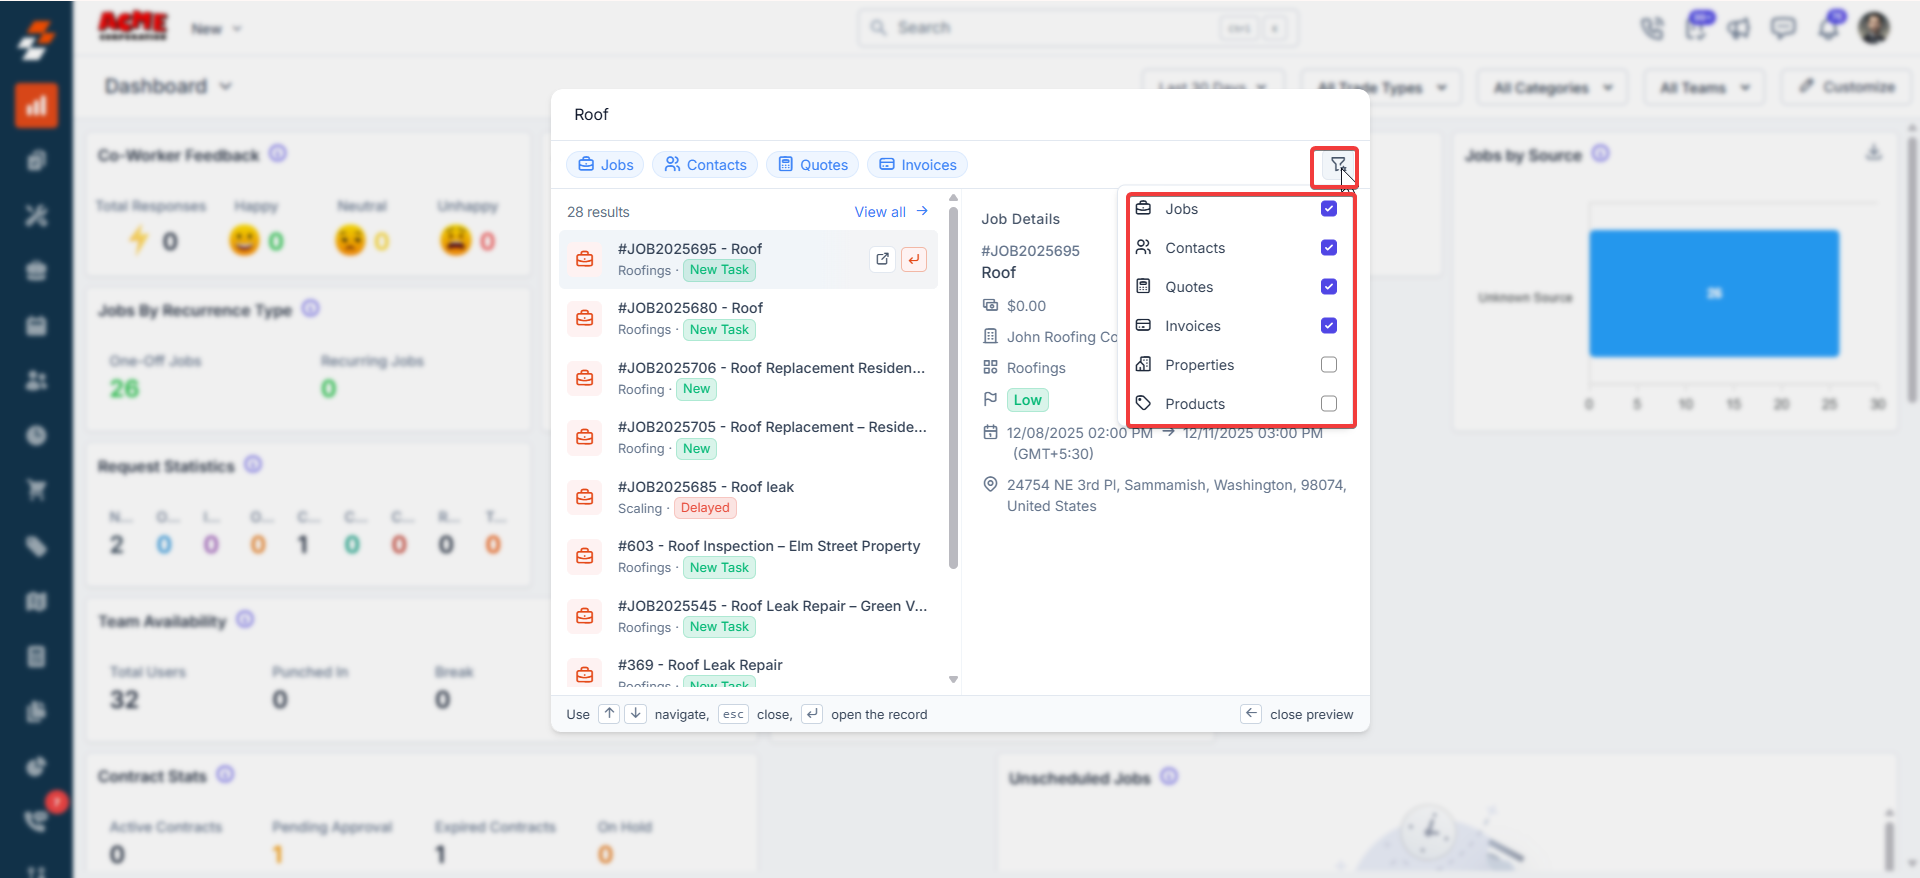Screen dimensions: 1920x878
Task: Click the map icon in sidebar
Action: point(36,601)
